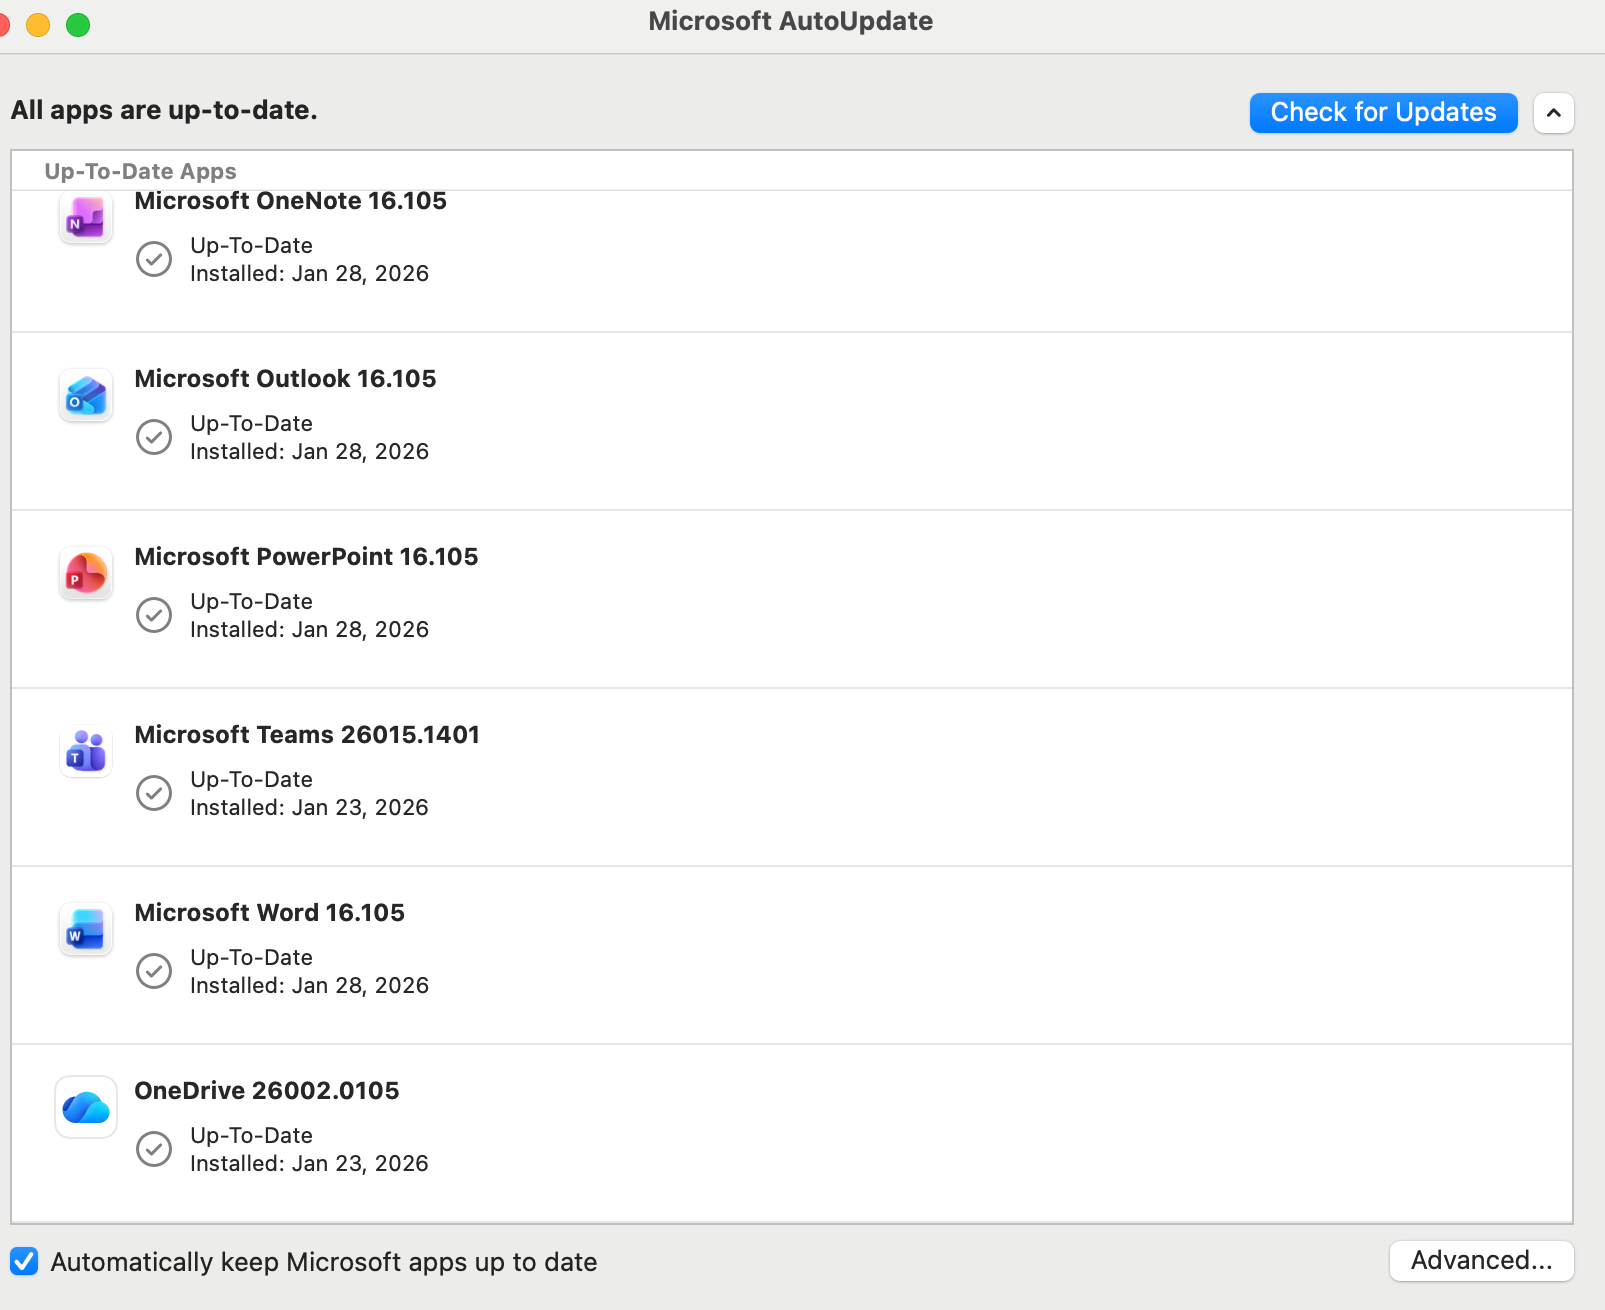
Task: Select the OneDrive 26002.0105 title
Action: (x=267, y=1091)
